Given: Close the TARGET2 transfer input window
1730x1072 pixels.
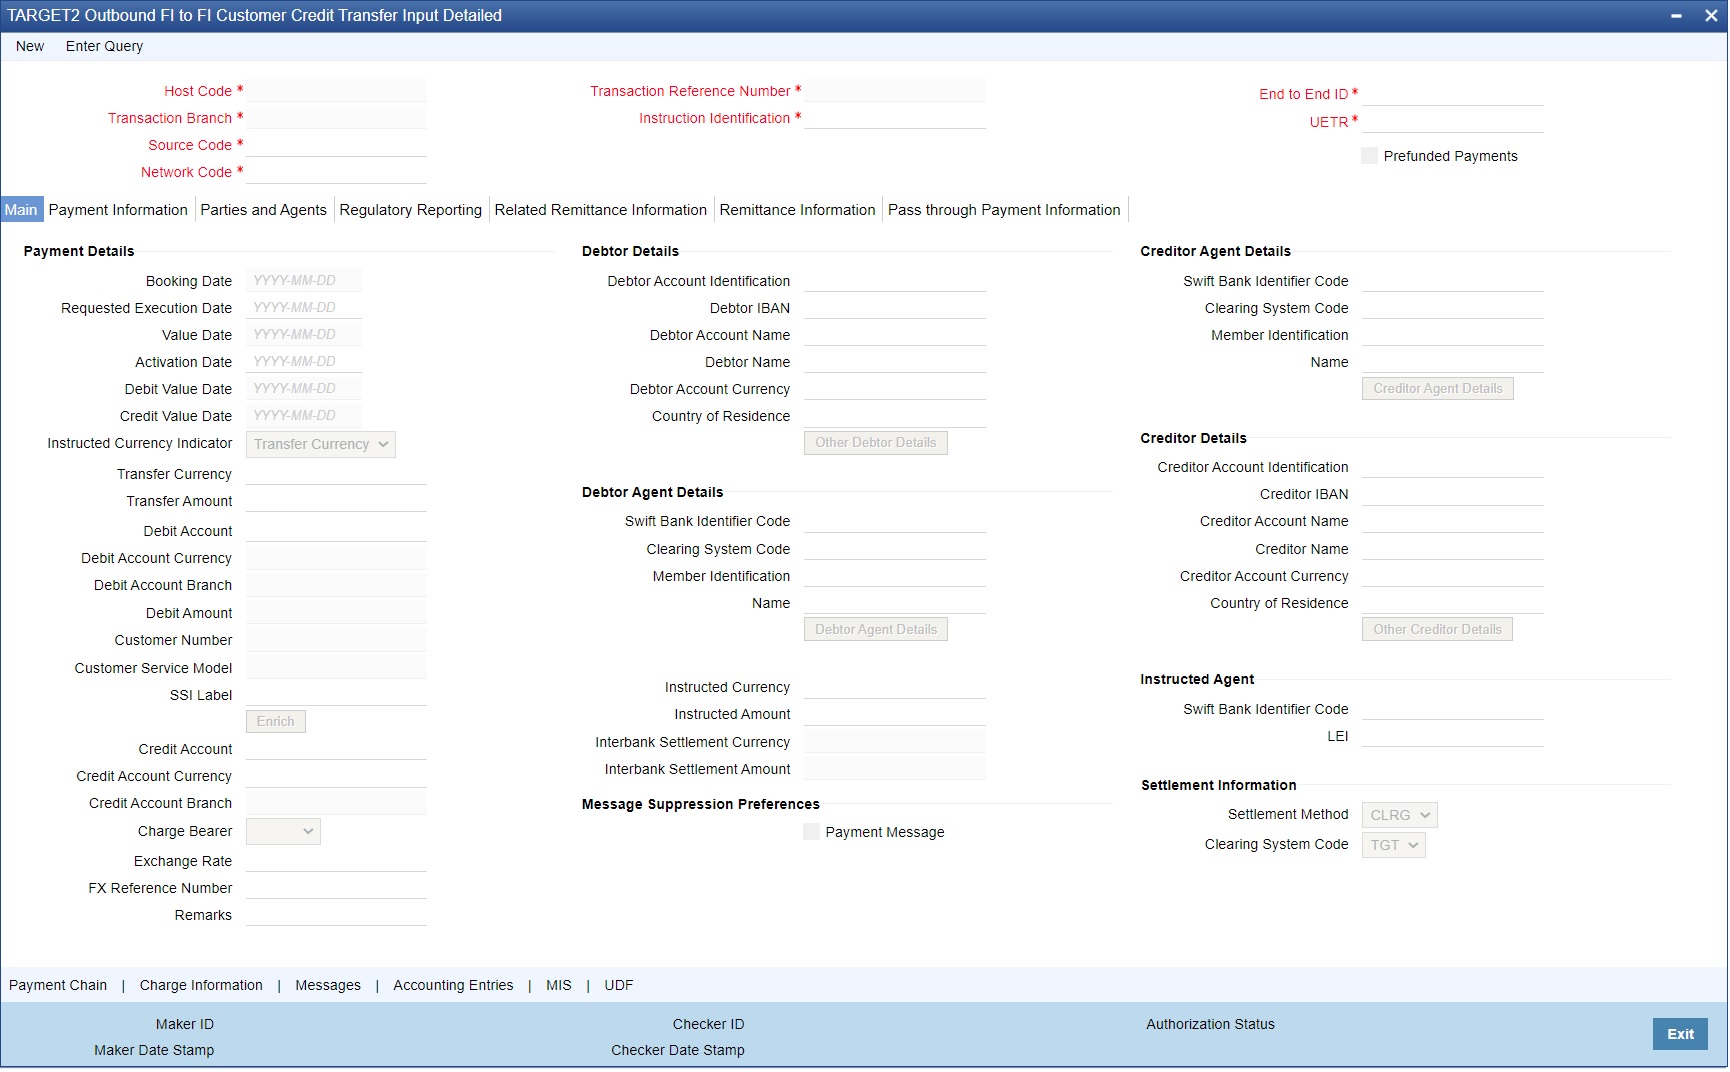Looking at the screenshot, I should tap(1711, 16).
